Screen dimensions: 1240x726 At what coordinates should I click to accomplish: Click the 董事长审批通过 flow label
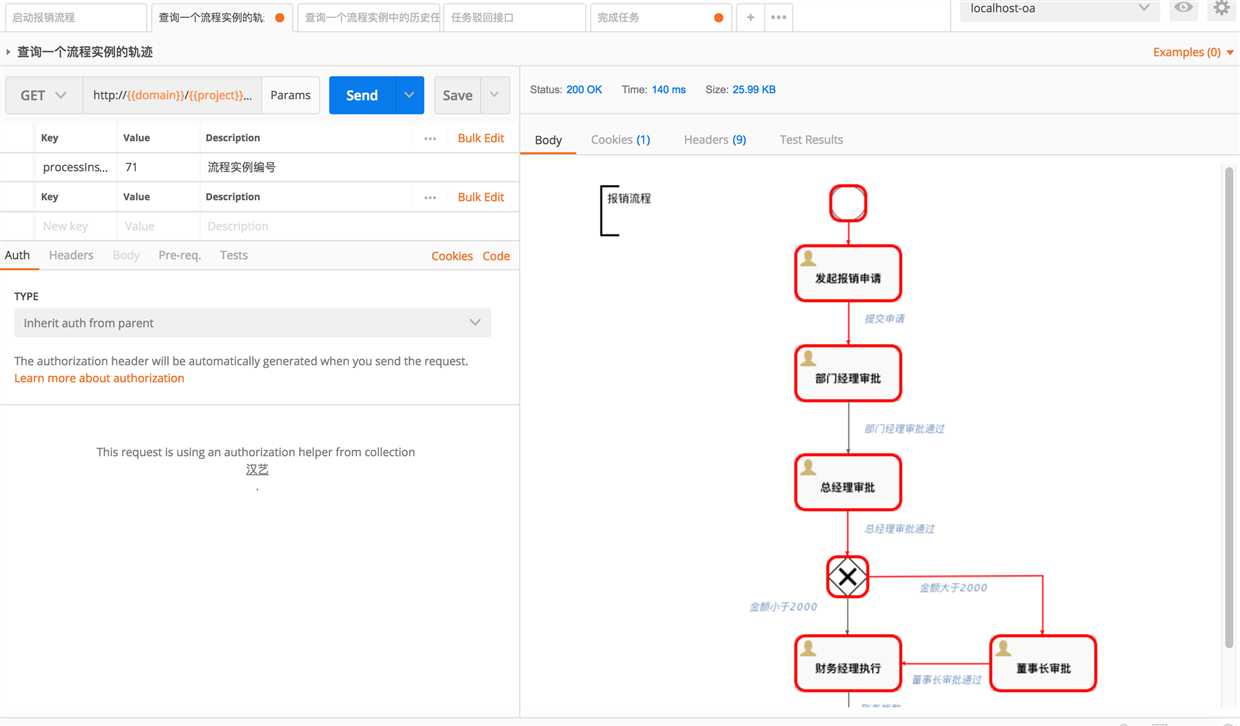click(946, 680)
